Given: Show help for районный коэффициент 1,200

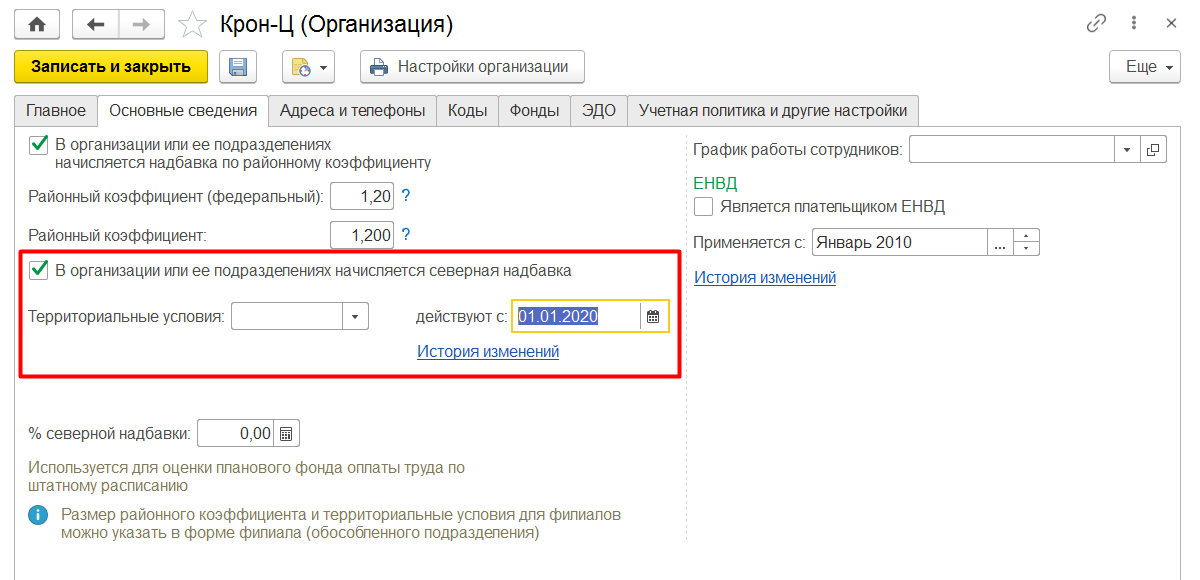Looking at the screenshot, I should (x=407, y=236).
